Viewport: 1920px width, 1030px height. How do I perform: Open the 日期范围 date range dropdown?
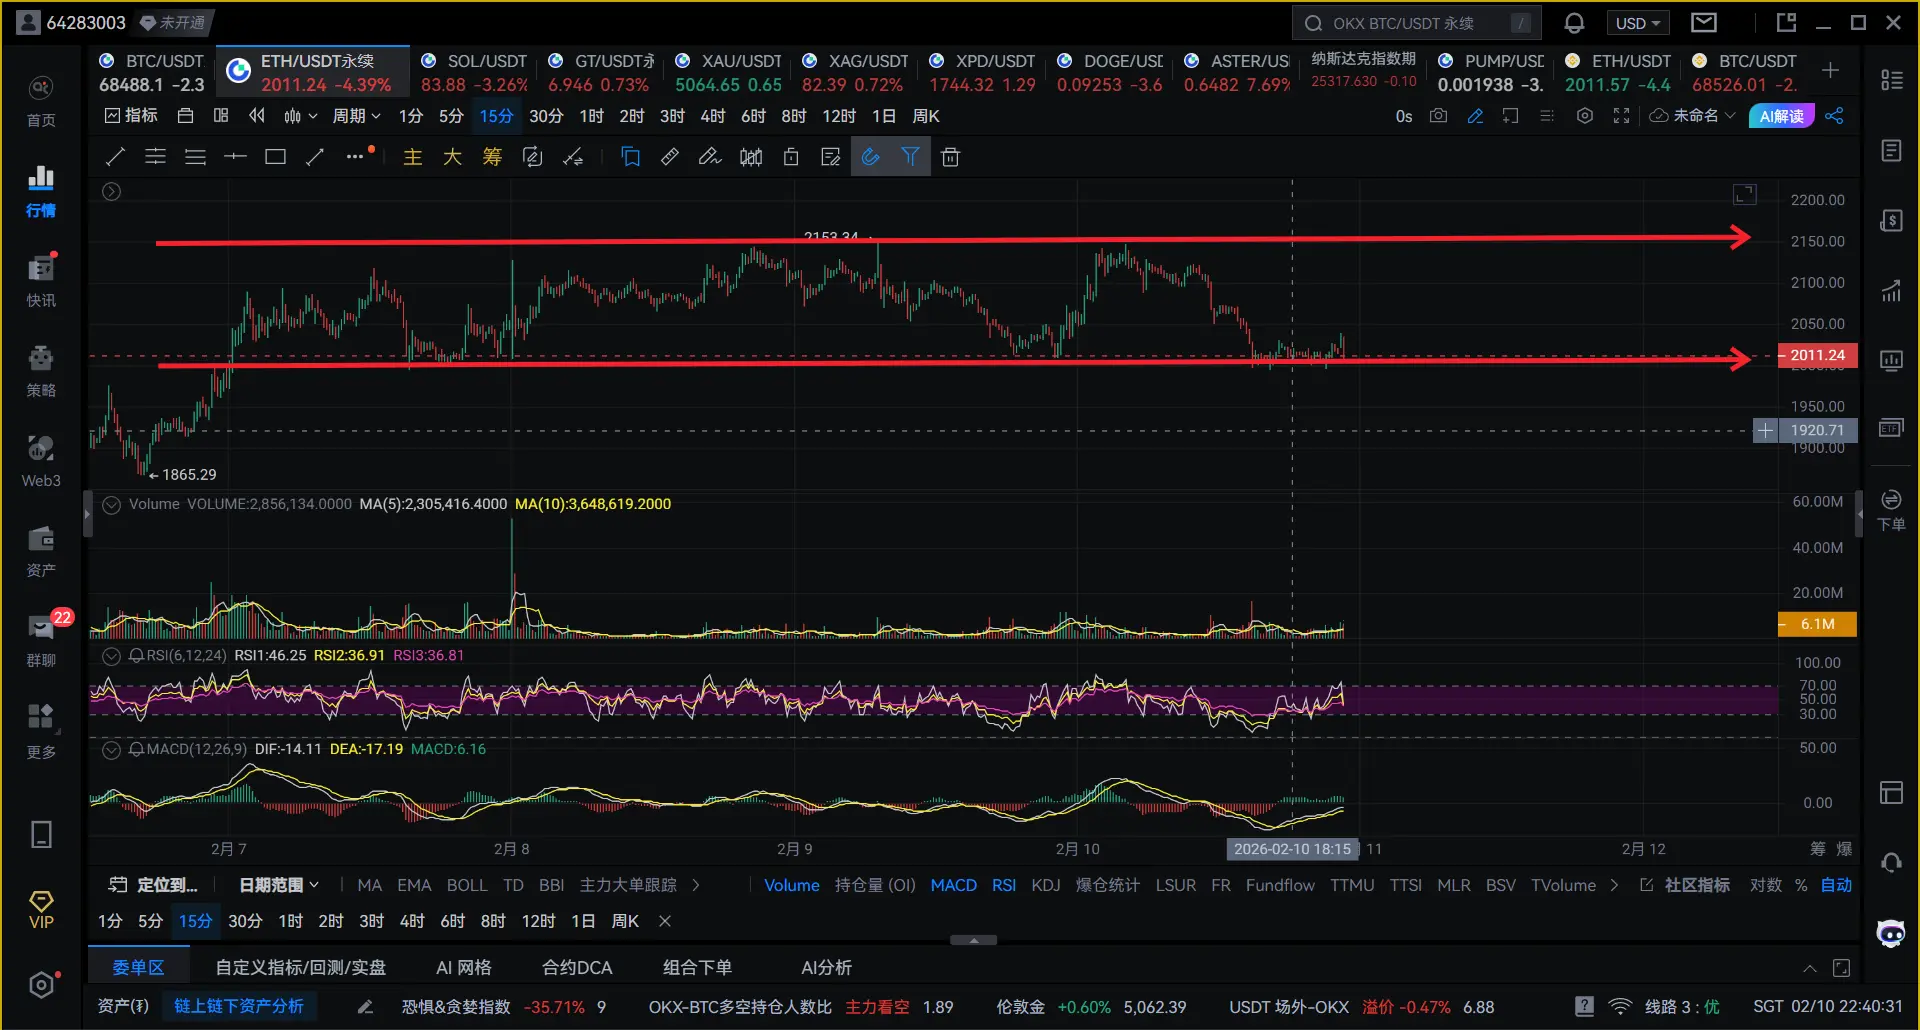click(x=279, y=885)
